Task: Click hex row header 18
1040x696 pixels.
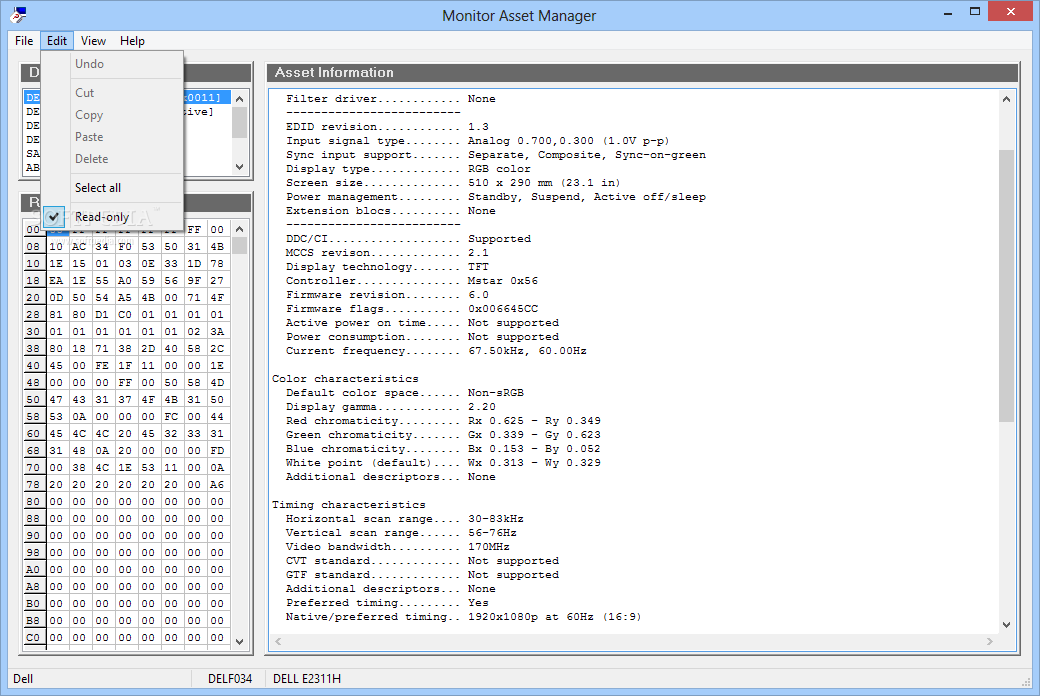Action: pyautogui.click(x=33, y=280)
